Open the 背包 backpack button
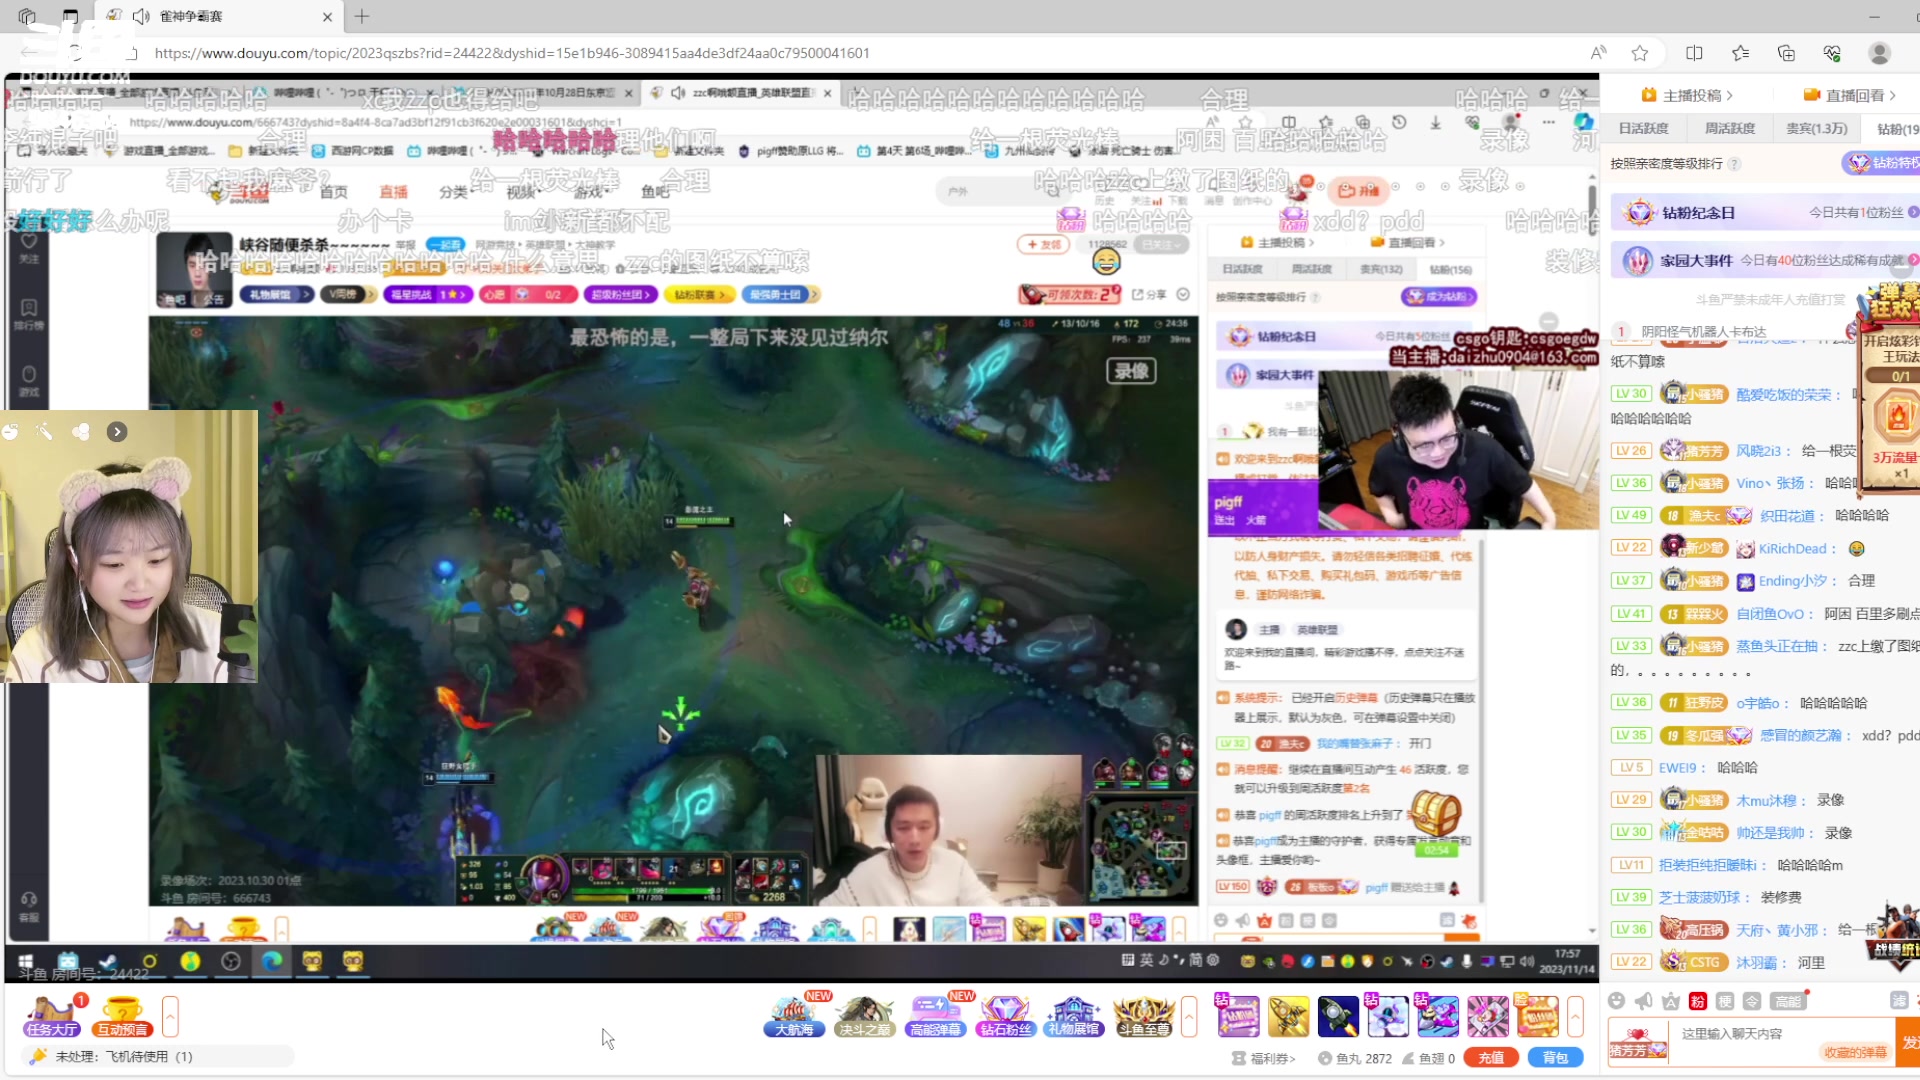Screen dimensions: 1920x1080 [x=1555, y=1058]
